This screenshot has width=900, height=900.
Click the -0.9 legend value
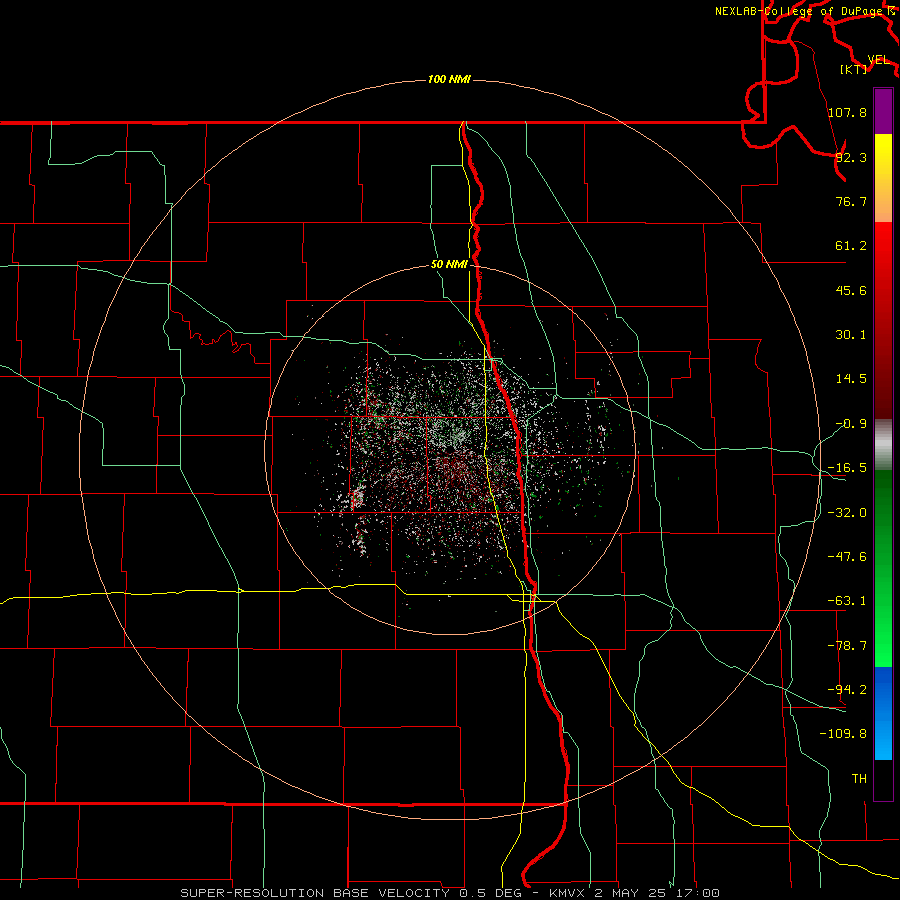851,424
